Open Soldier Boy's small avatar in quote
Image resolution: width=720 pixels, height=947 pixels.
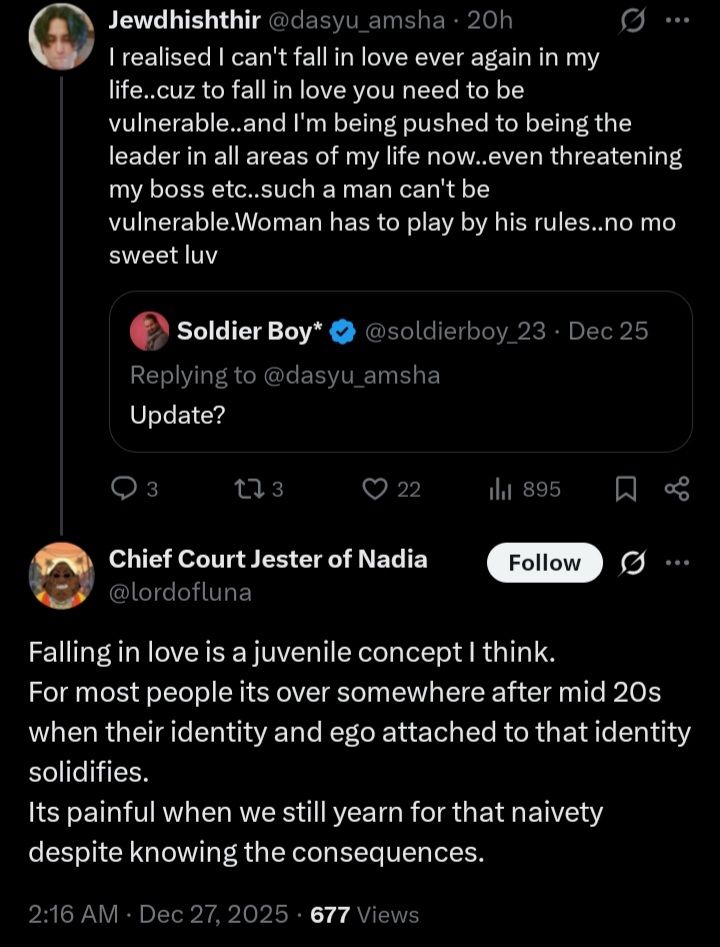150,332
